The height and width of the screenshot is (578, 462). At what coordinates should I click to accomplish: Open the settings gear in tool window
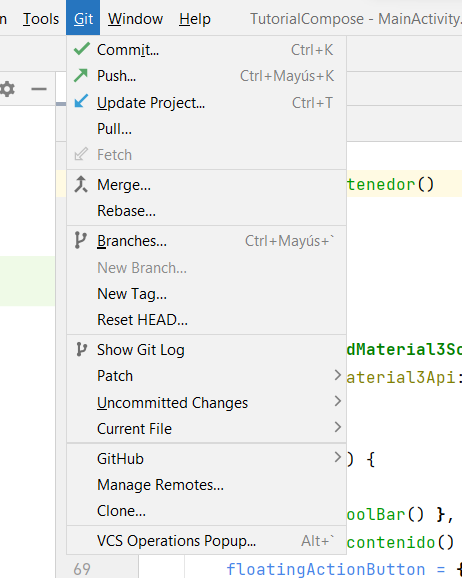(7, 89)
